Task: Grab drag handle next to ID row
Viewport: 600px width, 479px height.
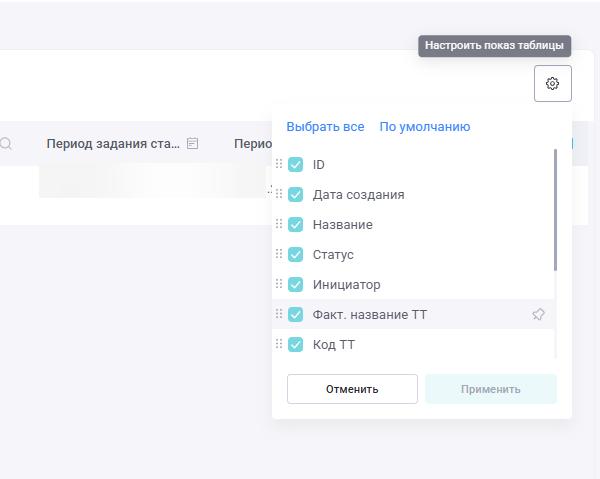Action: (x=279, y=164)
